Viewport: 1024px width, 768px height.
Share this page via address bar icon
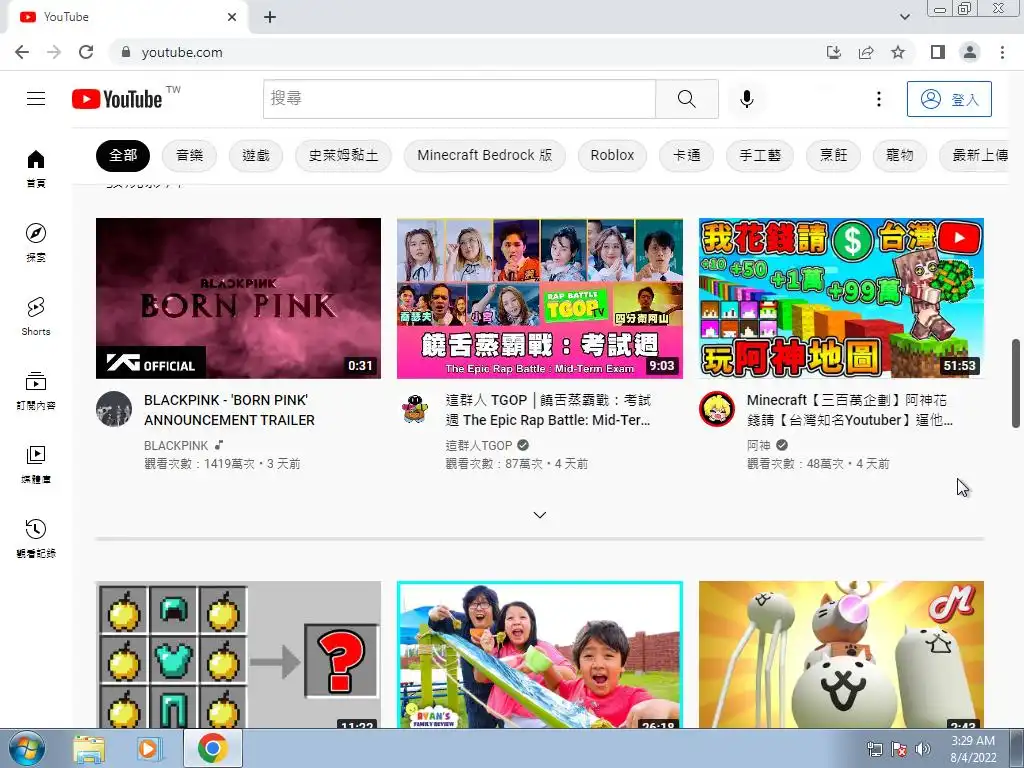866,52
